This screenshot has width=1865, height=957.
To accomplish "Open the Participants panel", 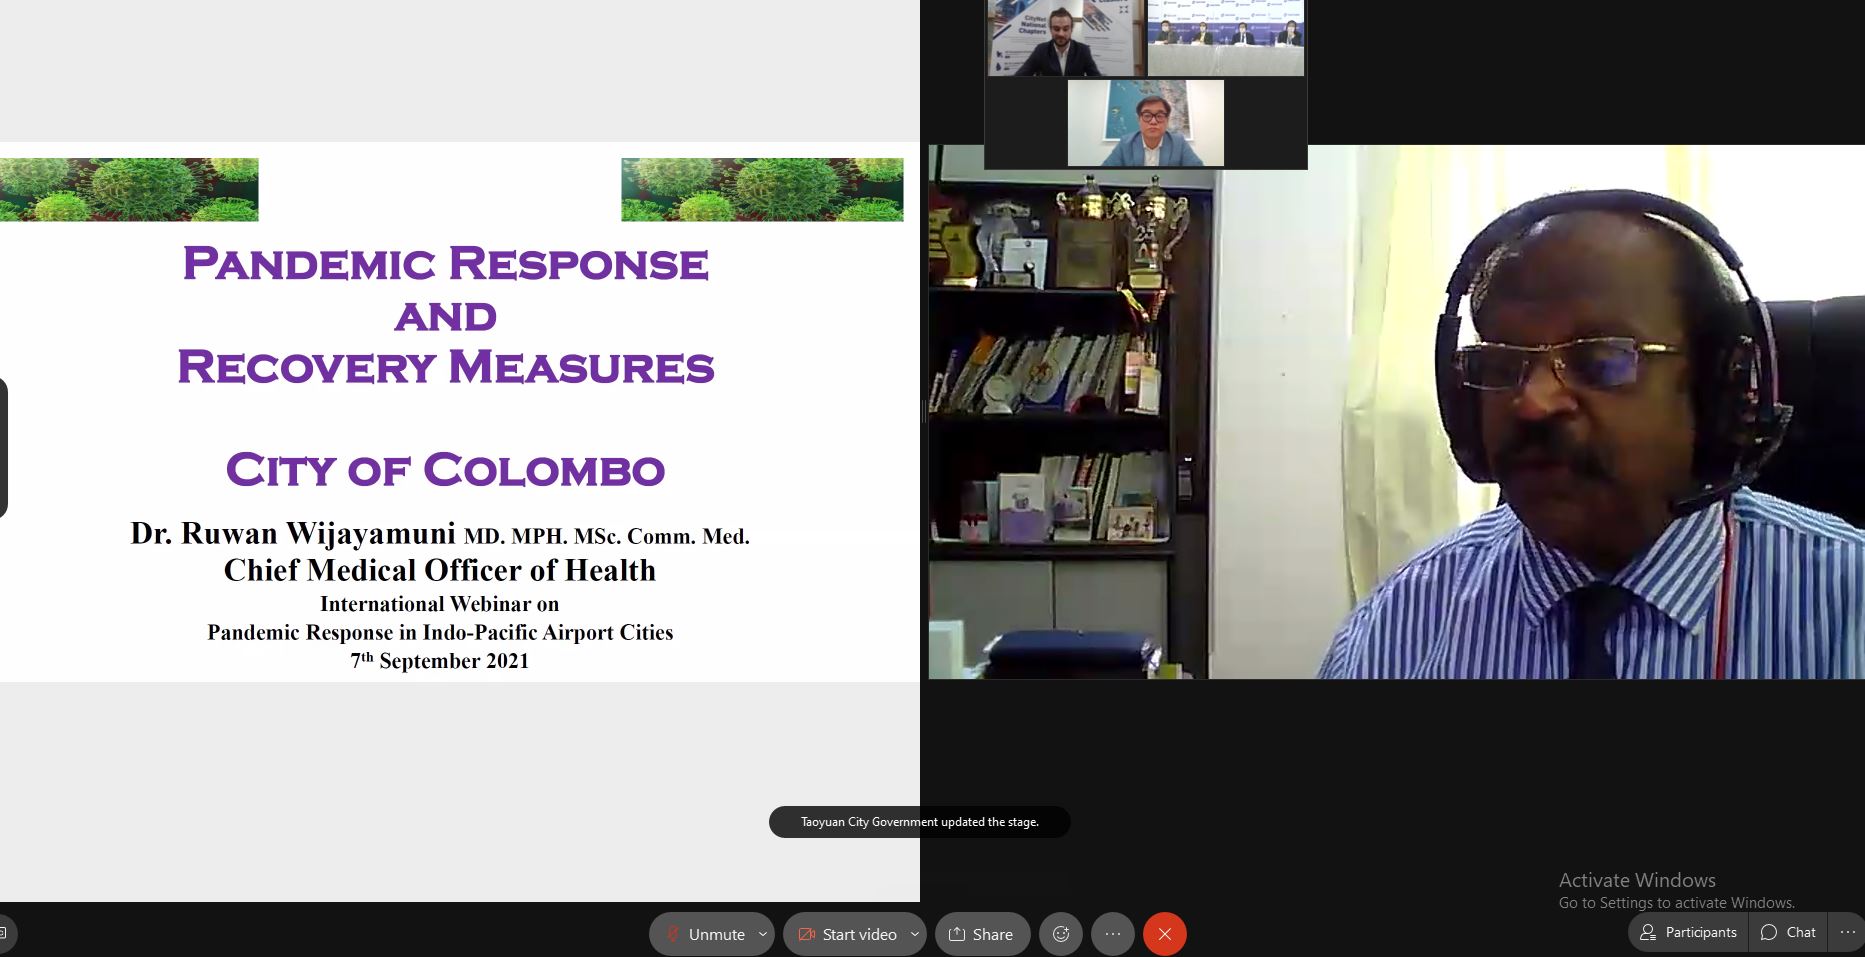I will pos(1688,932).
